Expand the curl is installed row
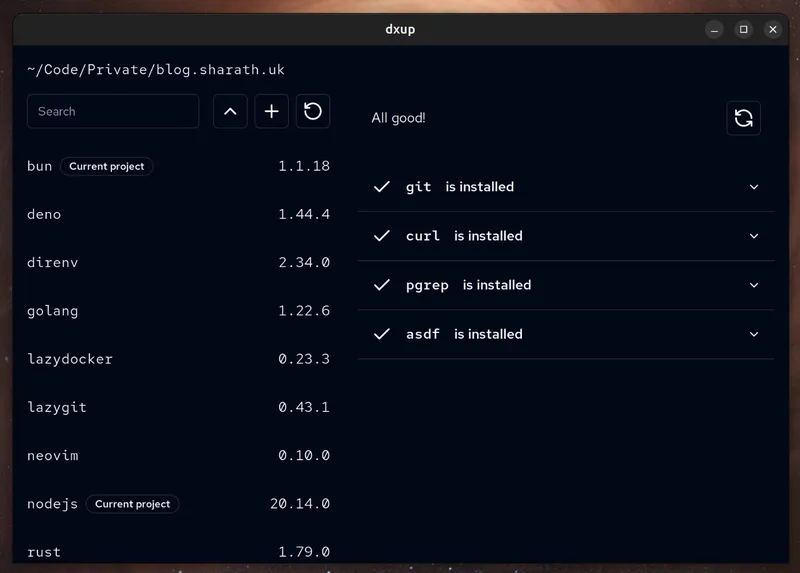Screen dimensions: 800x573 [x=566, y=236]
